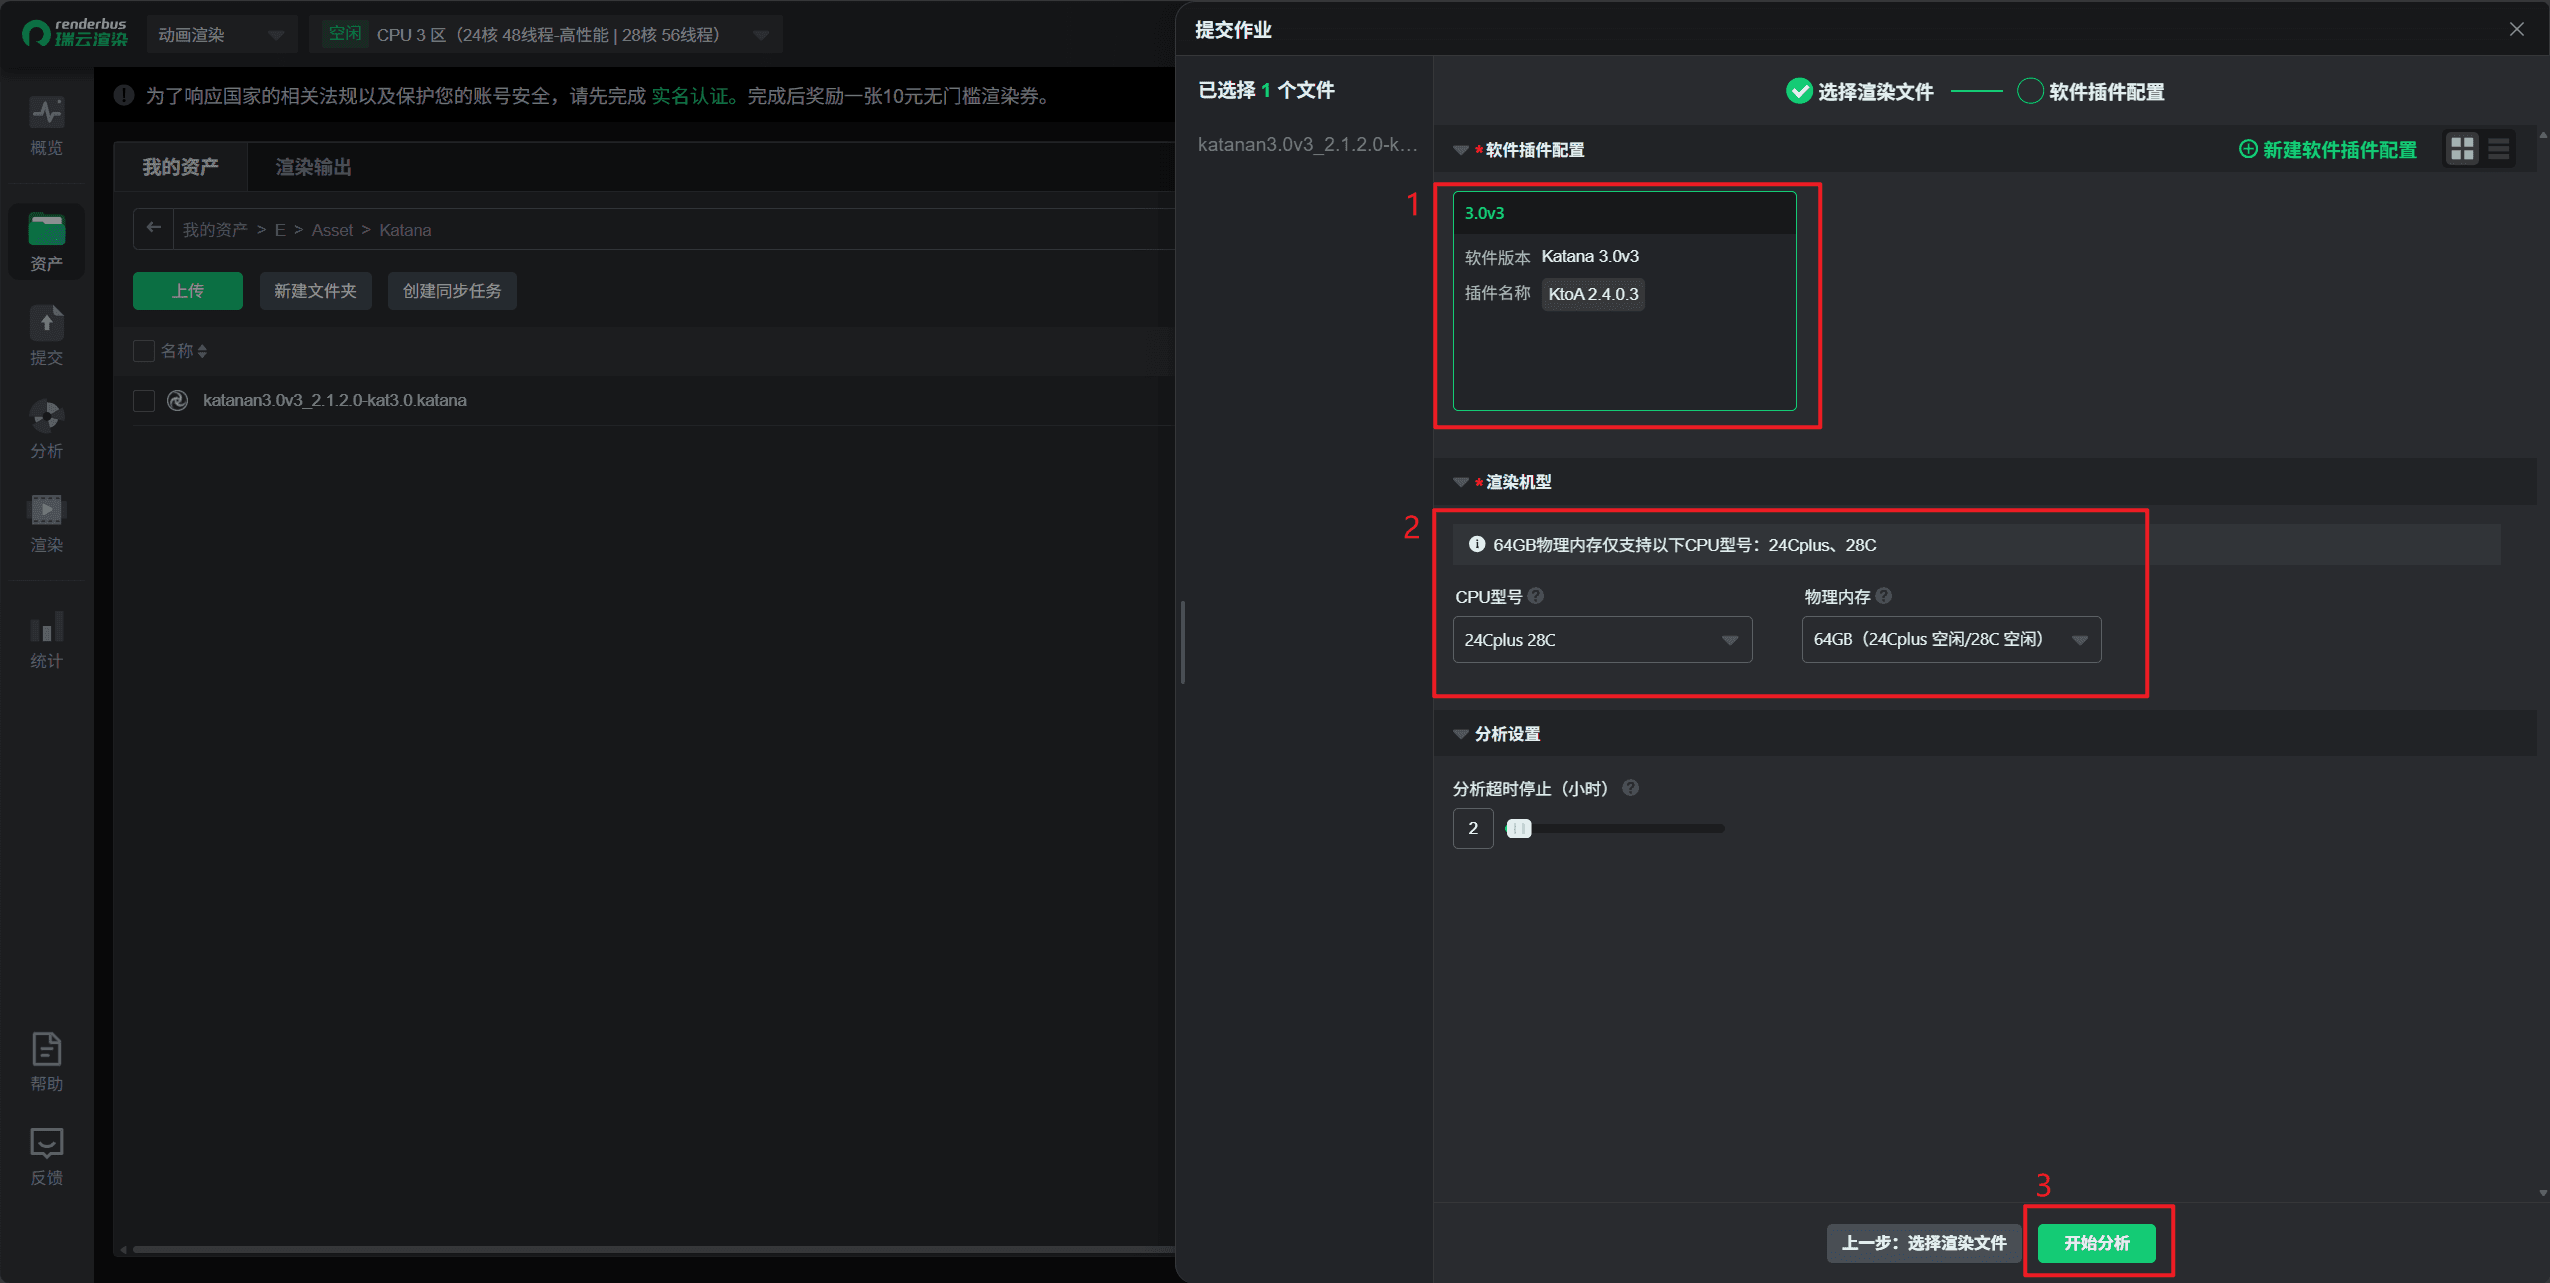Screen dimensions: 2550x1283
Task: Select katanan3.0v3_2.1.2.0-k… in selected files list
Action: pyautogui.click(x=1306, y=144)
